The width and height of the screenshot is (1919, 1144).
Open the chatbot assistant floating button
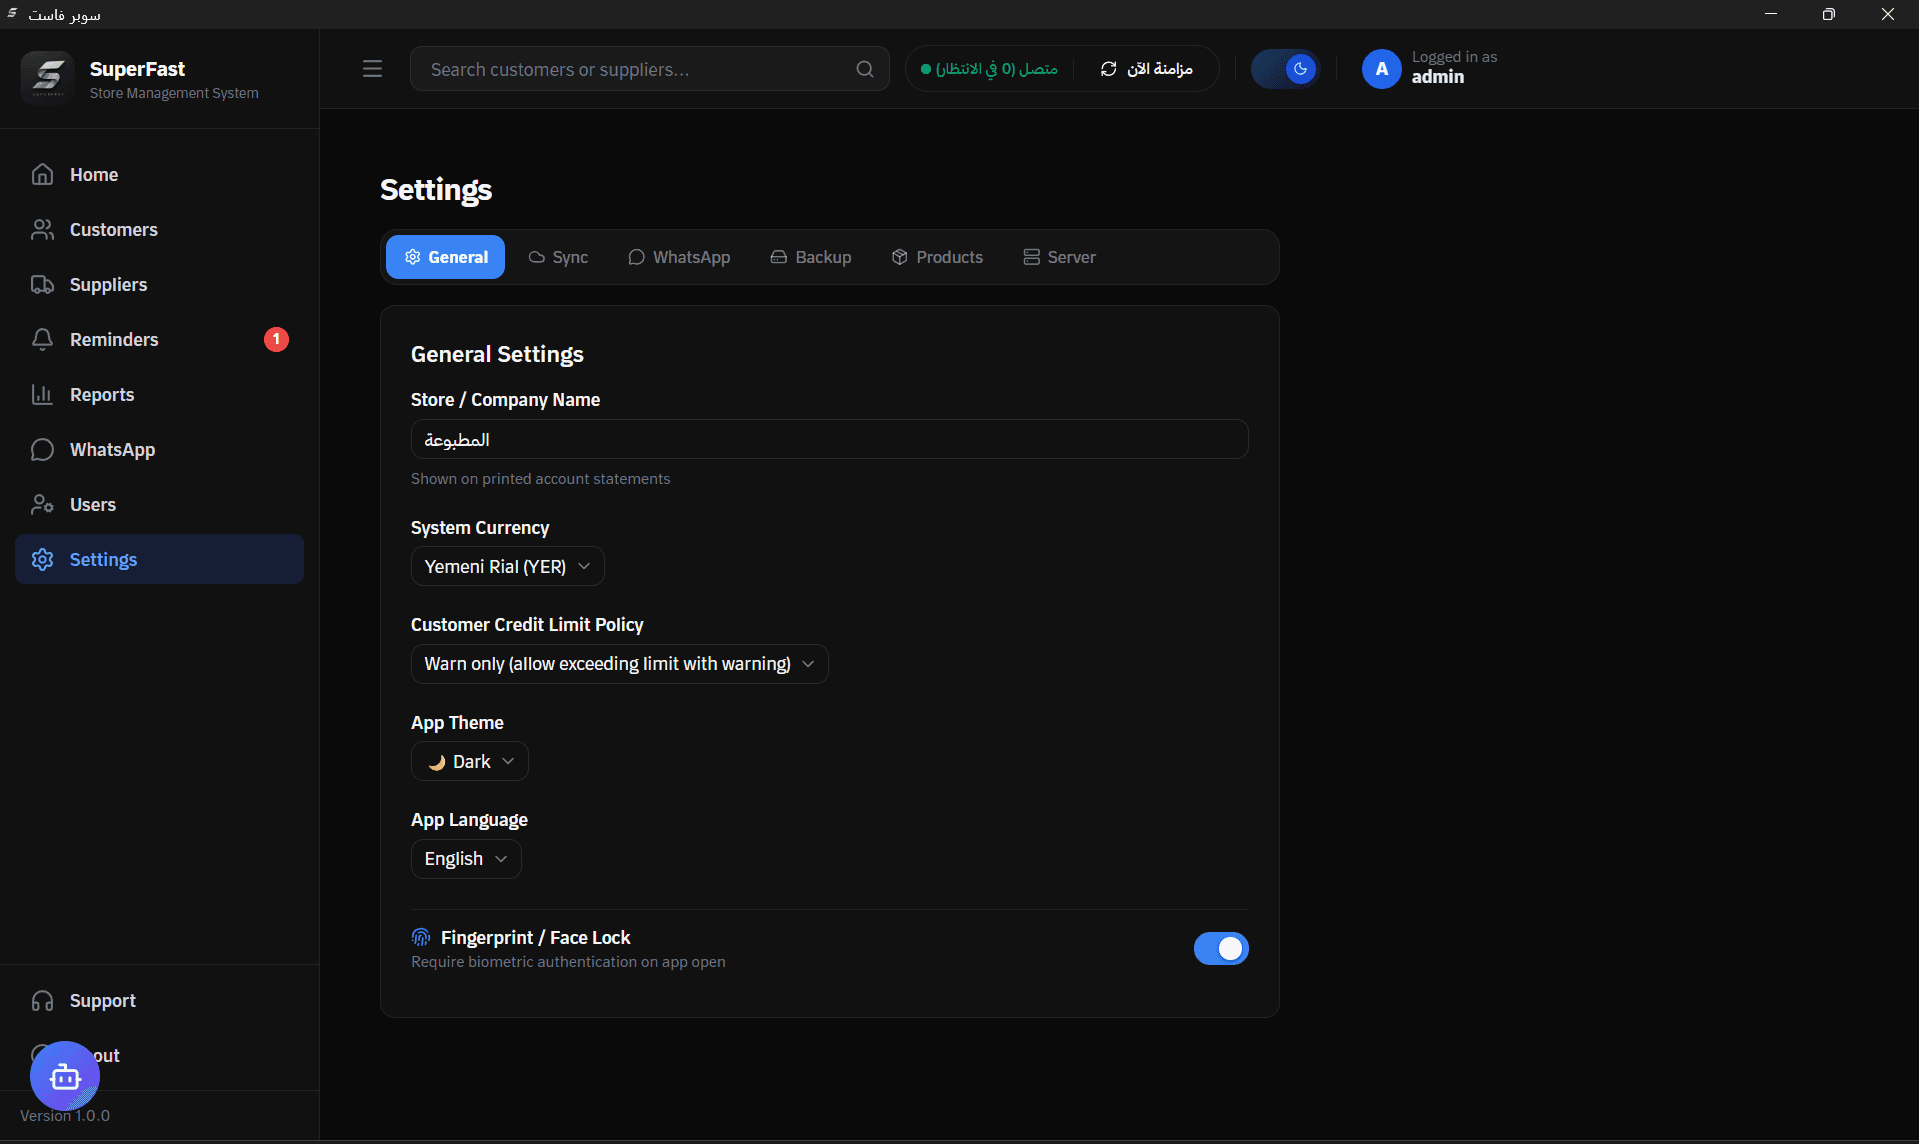pos(65,1076)
